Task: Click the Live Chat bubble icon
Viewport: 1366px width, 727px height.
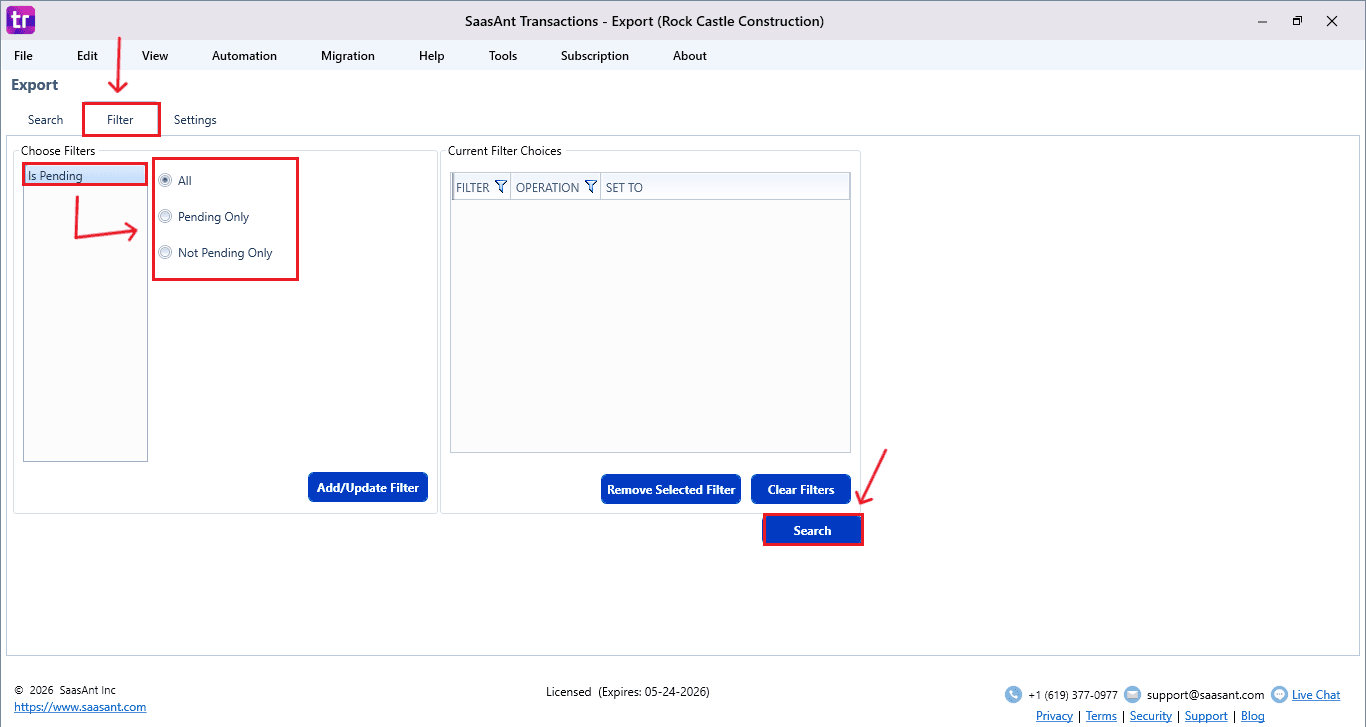Action: click(x=1279, y=695)
